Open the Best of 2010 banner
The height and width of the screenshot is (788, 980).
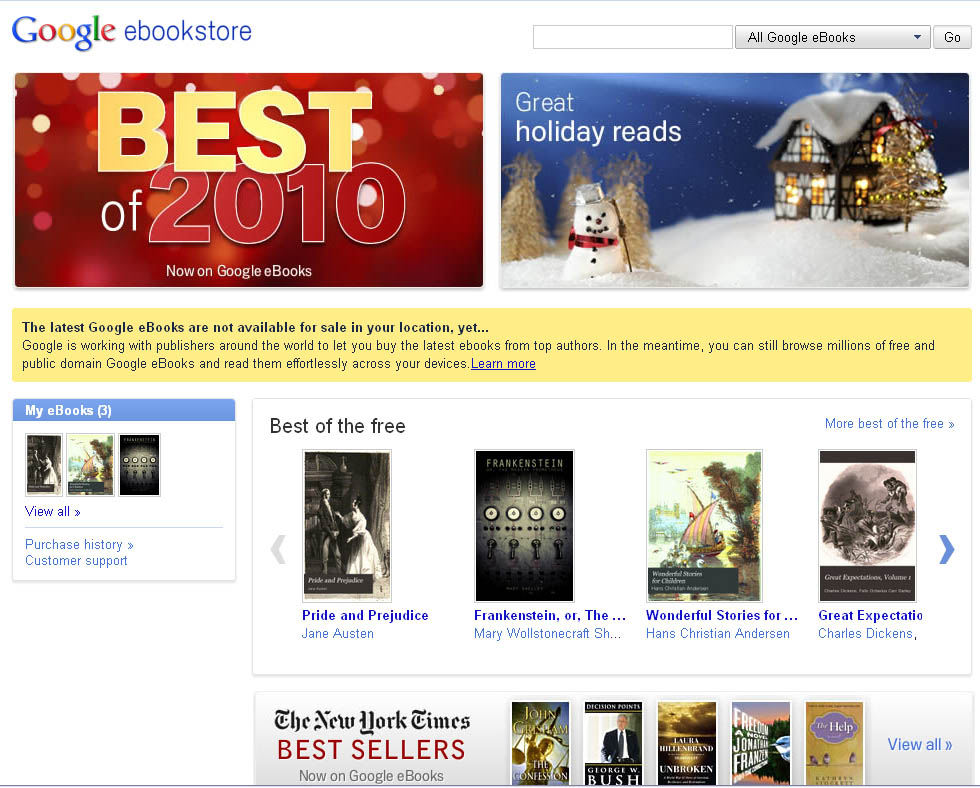click(249, 180)
